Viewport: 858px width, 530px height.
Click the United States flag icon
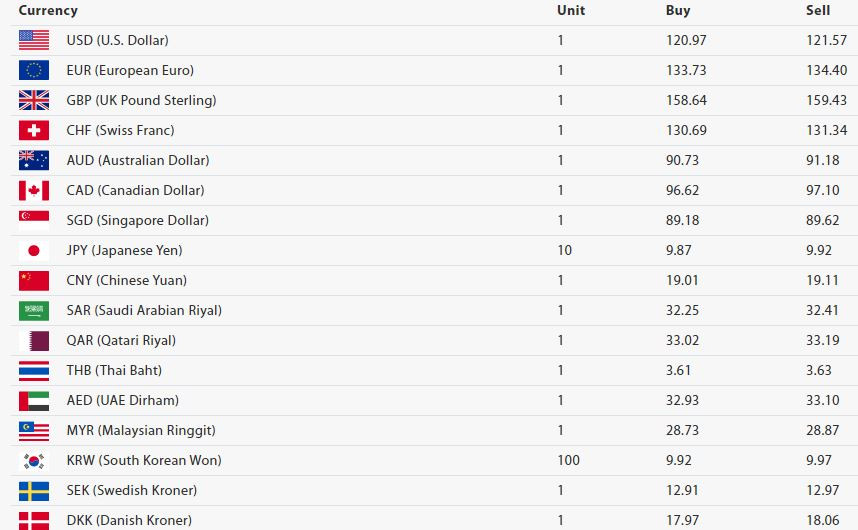tap(34, 40)
